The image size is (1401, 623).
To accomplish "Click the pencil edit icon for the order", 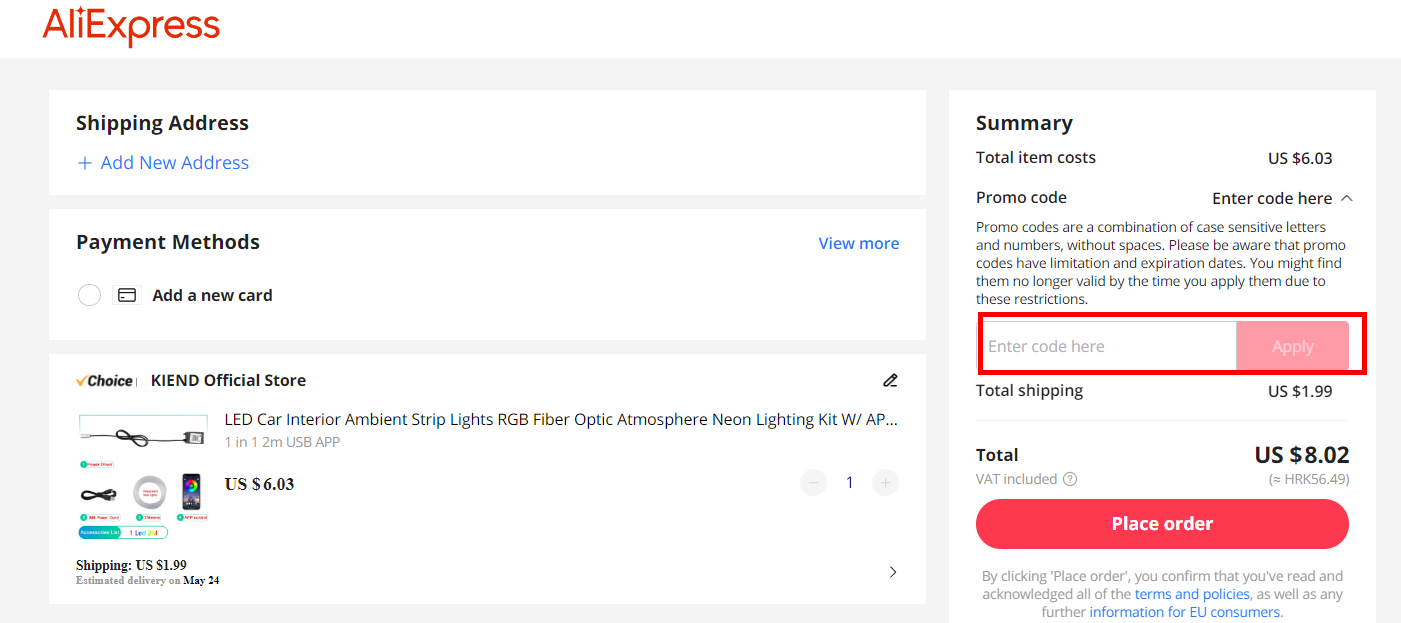I will (890, 380).
